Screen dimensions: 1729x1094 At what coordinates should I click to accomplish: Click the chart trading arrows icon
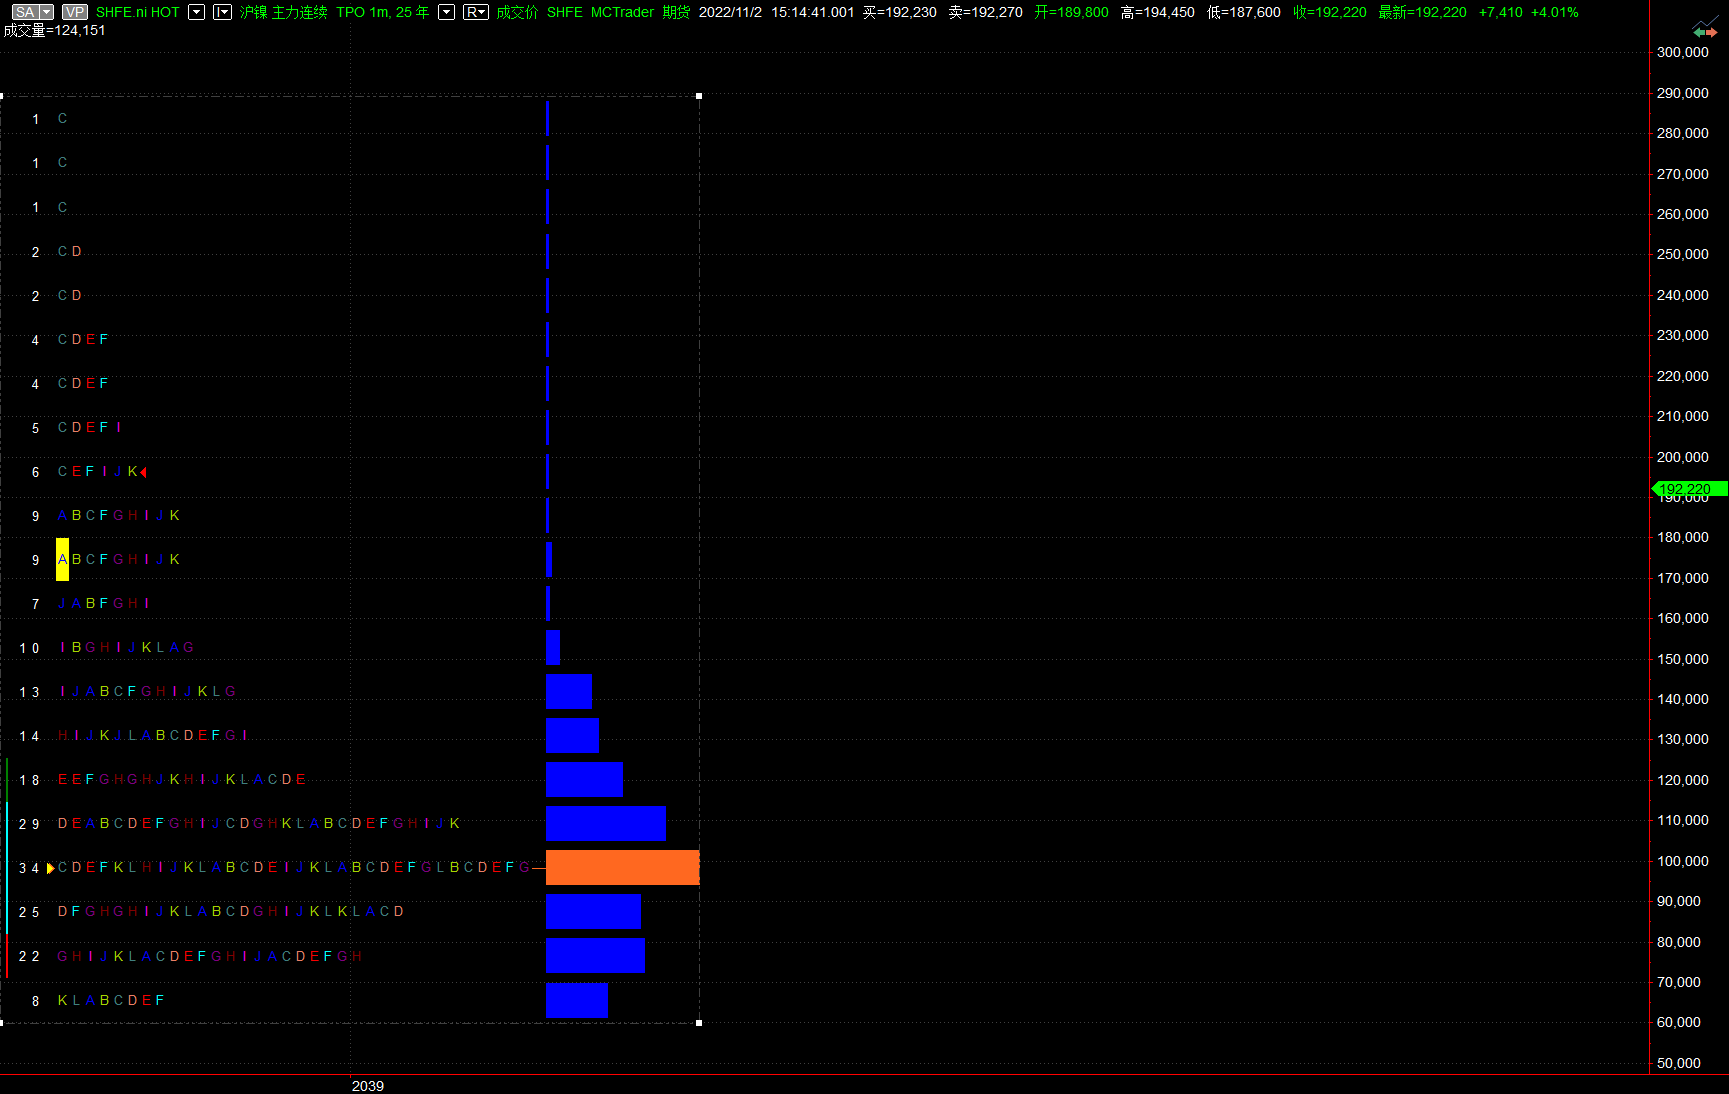1704,29
